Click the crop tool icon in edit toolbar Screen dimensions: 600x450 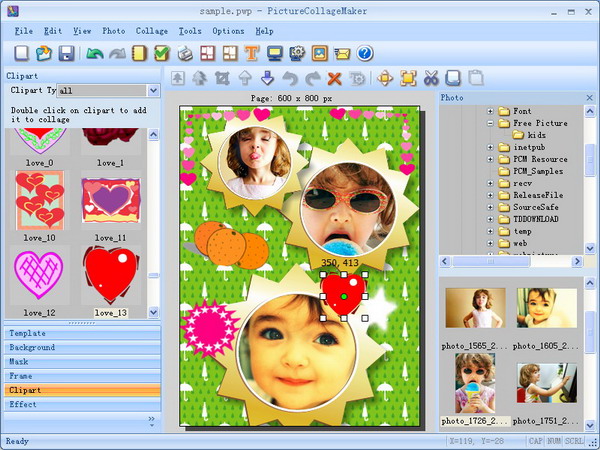(x=222, y=78)
